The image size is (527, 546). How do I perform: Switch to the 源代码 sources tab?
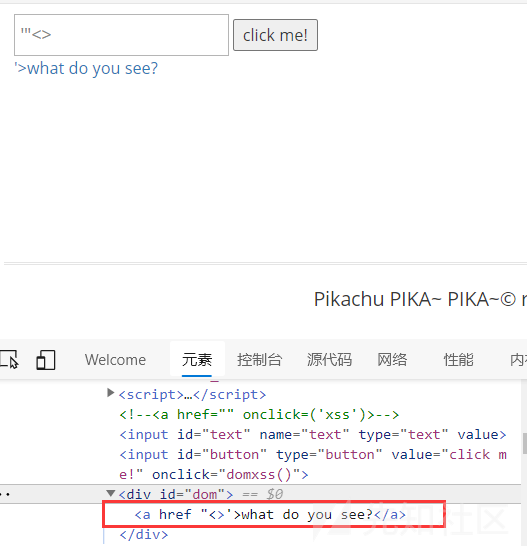(329, 360)
